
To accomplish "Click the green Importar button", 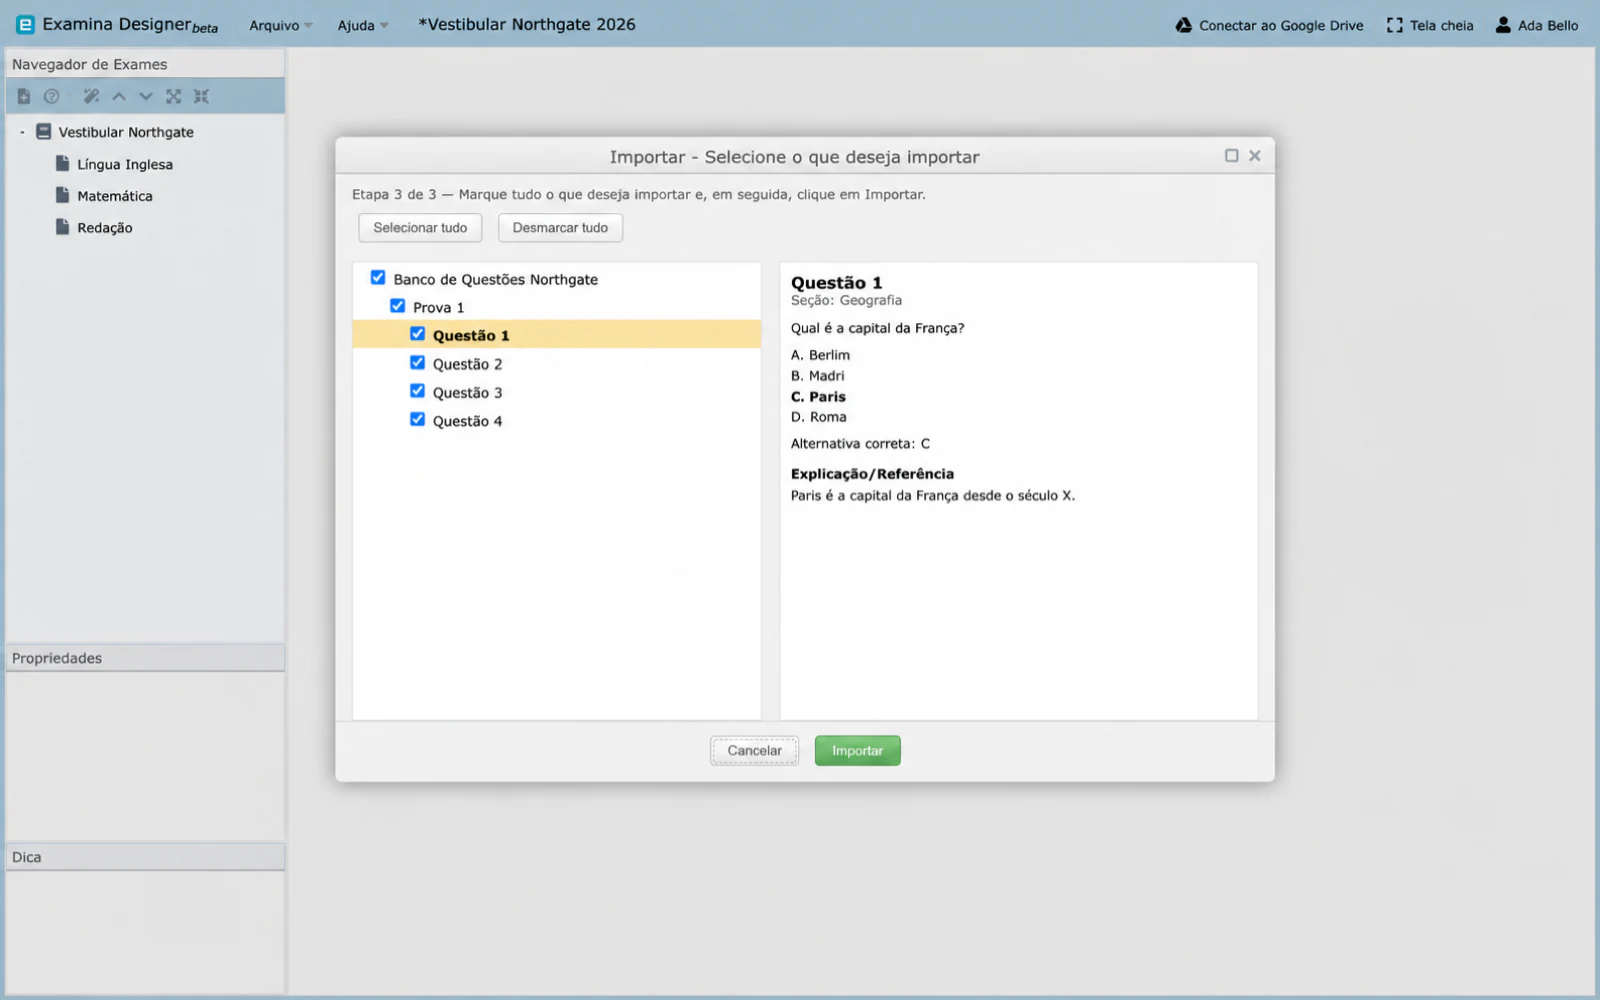I will [858, 751].
